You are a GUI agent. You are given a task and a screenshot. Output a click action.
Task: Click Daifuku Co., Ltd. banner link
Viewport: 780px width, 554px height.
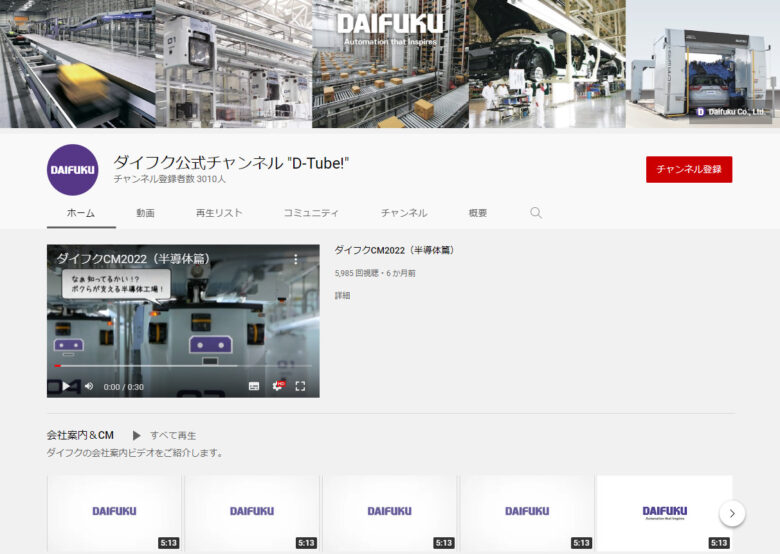(730, 112)
